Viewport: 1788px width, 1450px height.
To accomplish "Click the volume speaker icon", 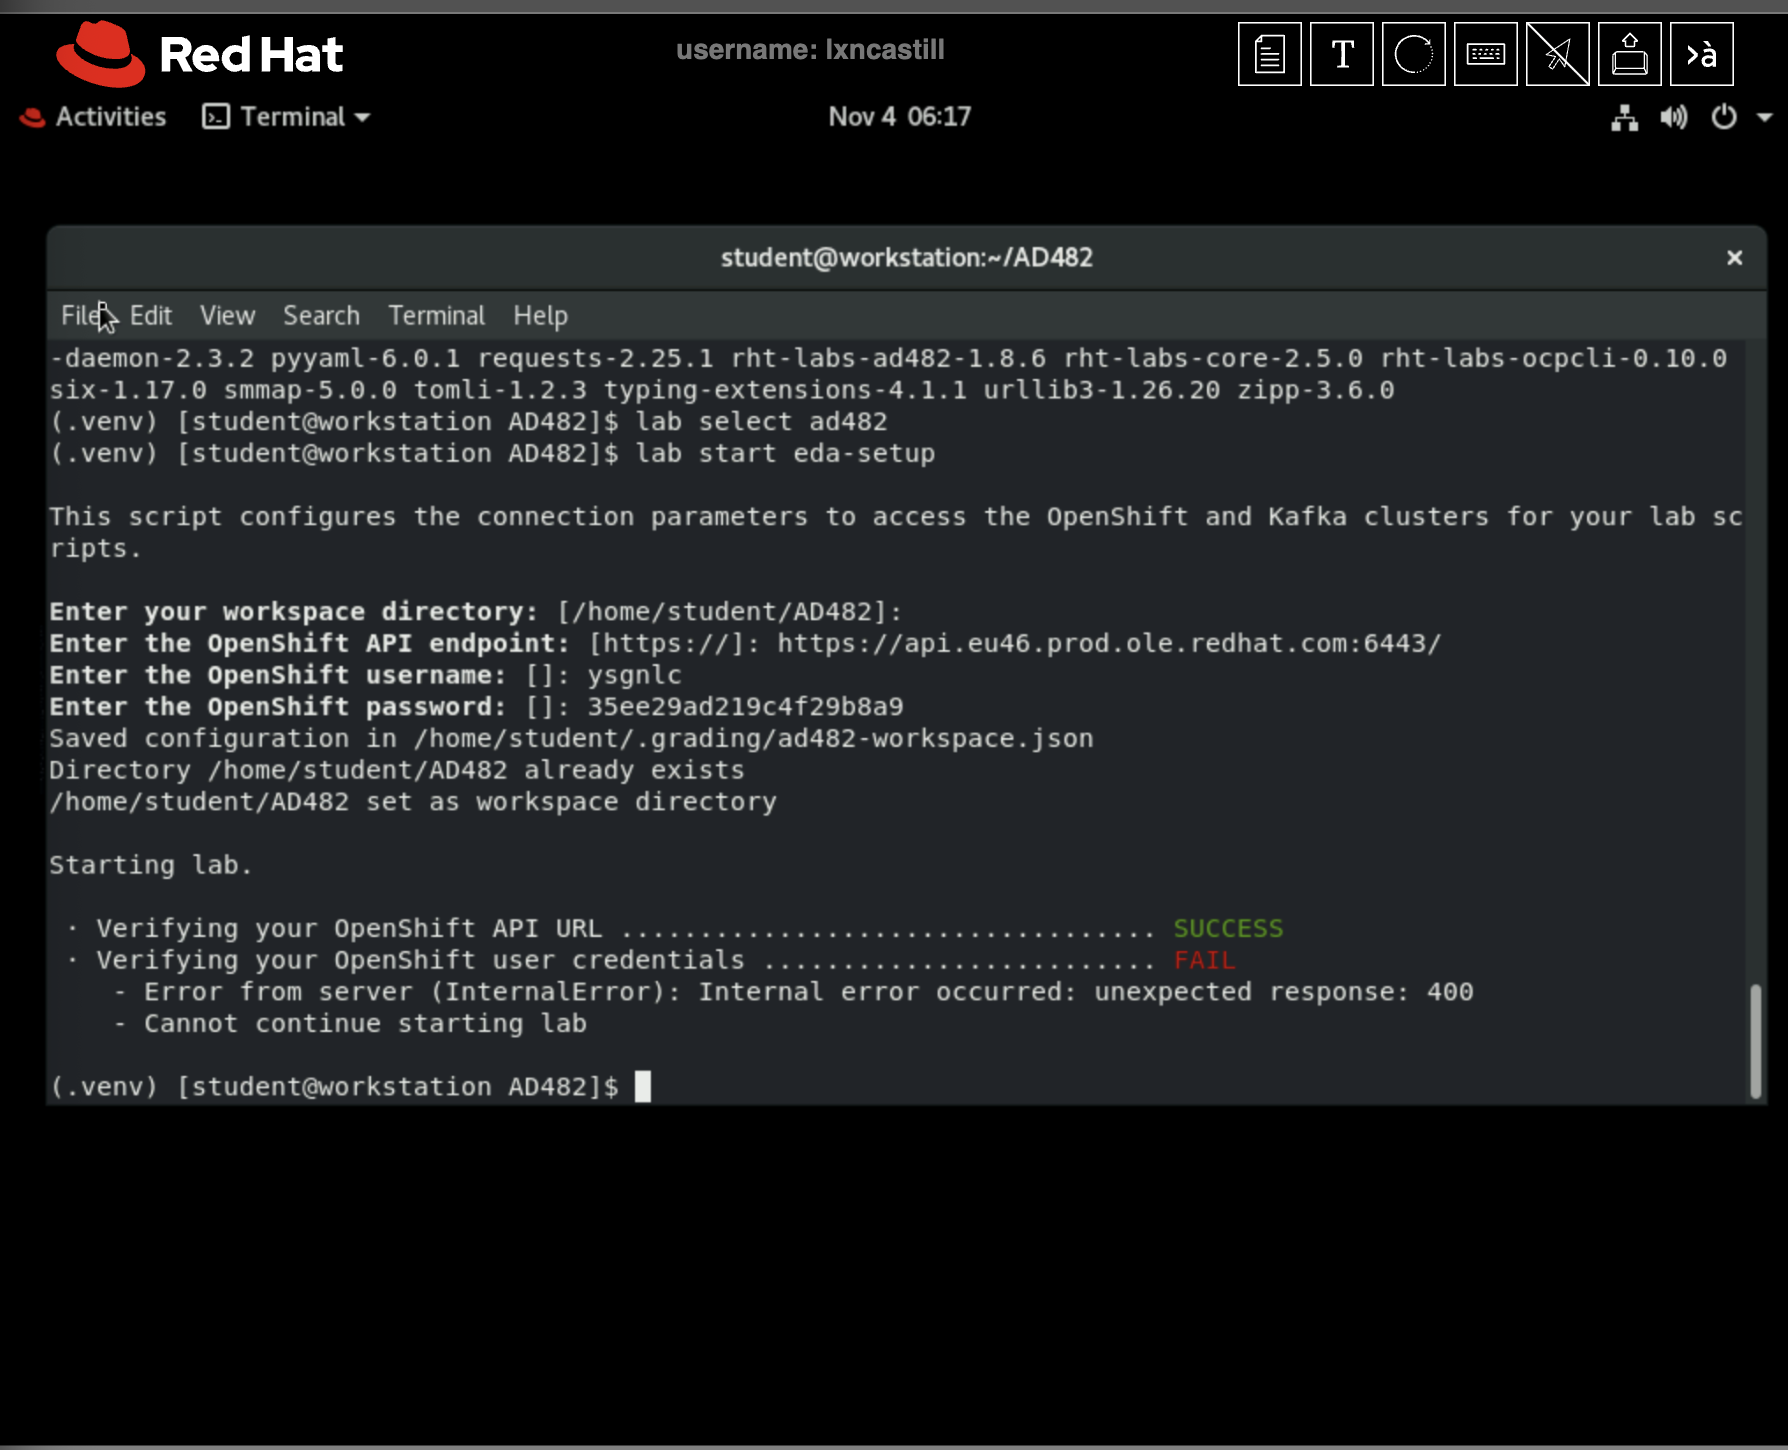I will coord(1674,117).
